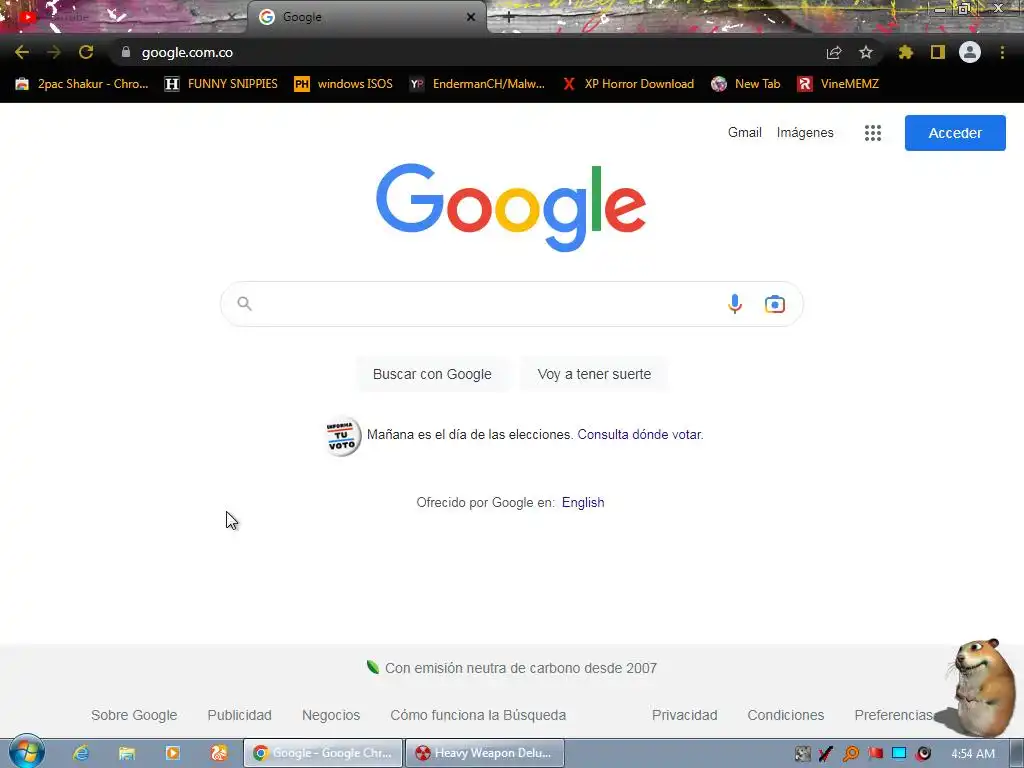Open the VineMEMZ bookmark
The width and height of the screenshot is (1024, 768).
pos(839,84)
